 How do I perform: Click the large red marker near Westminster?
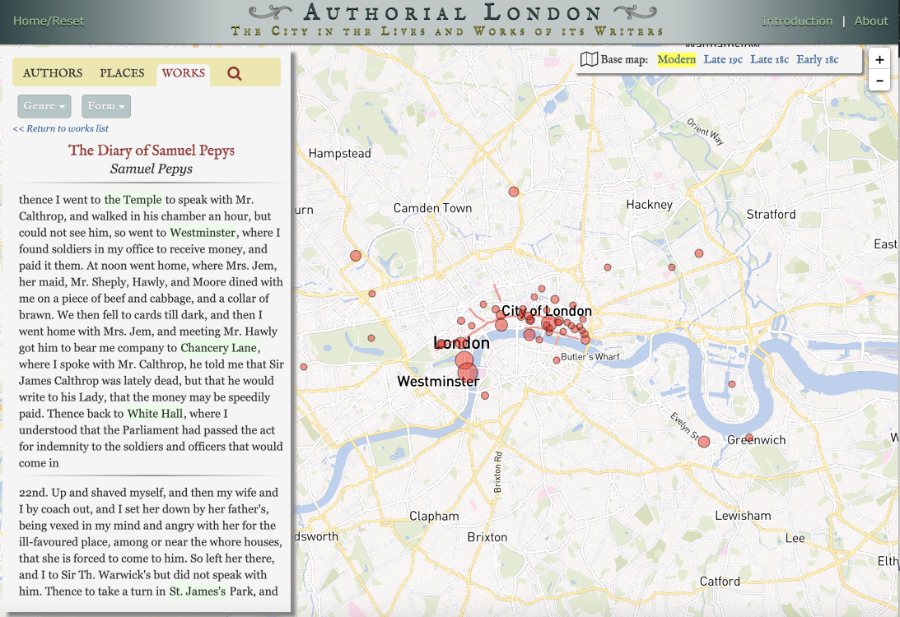465,362
